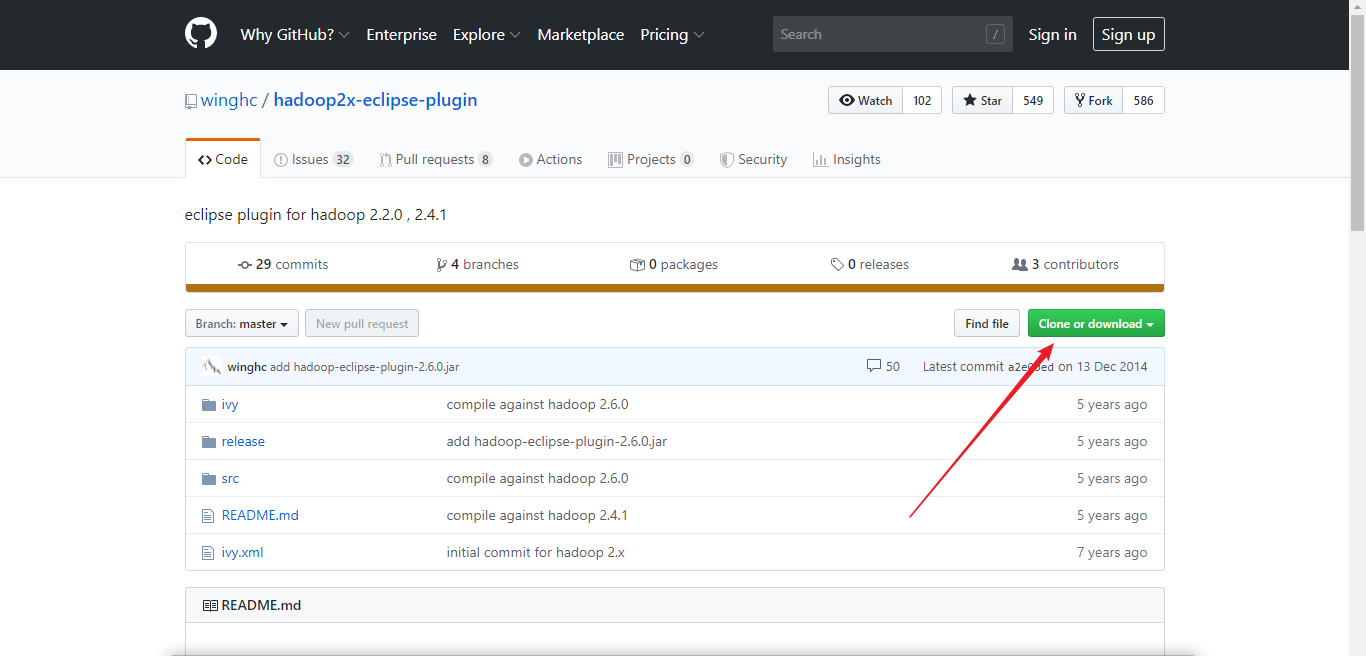Click the winghc author avatar icon
The image size is (1366, 656).
(x=211, y=366)
